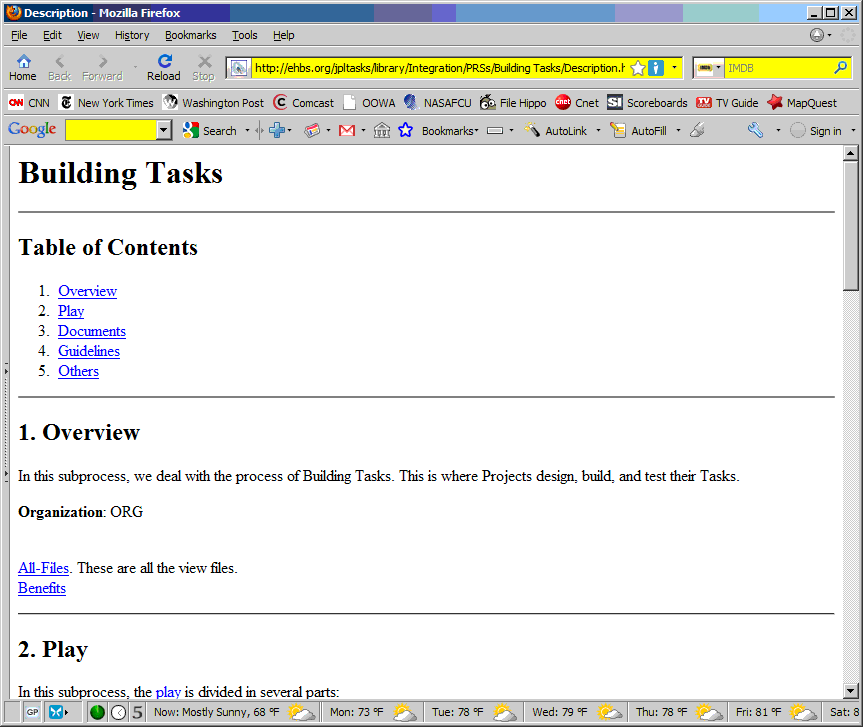Click the inline 'play' link in paragraph
The width and height of the screenshot is (863, 727).
pyautogui.click(x=168, y=692)
